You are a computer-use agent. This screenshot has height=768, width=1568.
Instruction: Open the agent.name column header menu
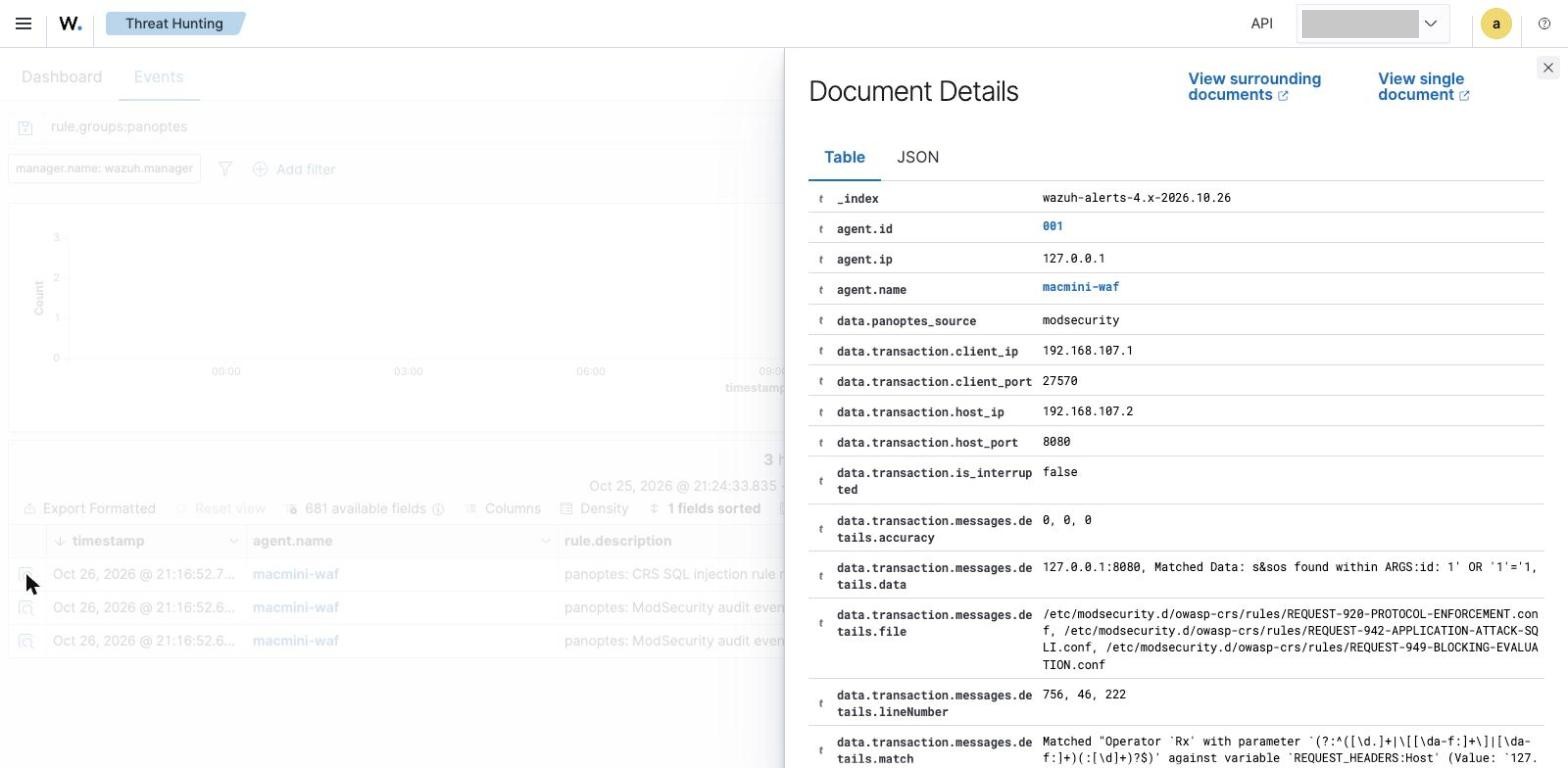pyautogui.click(x=545, y=541)
